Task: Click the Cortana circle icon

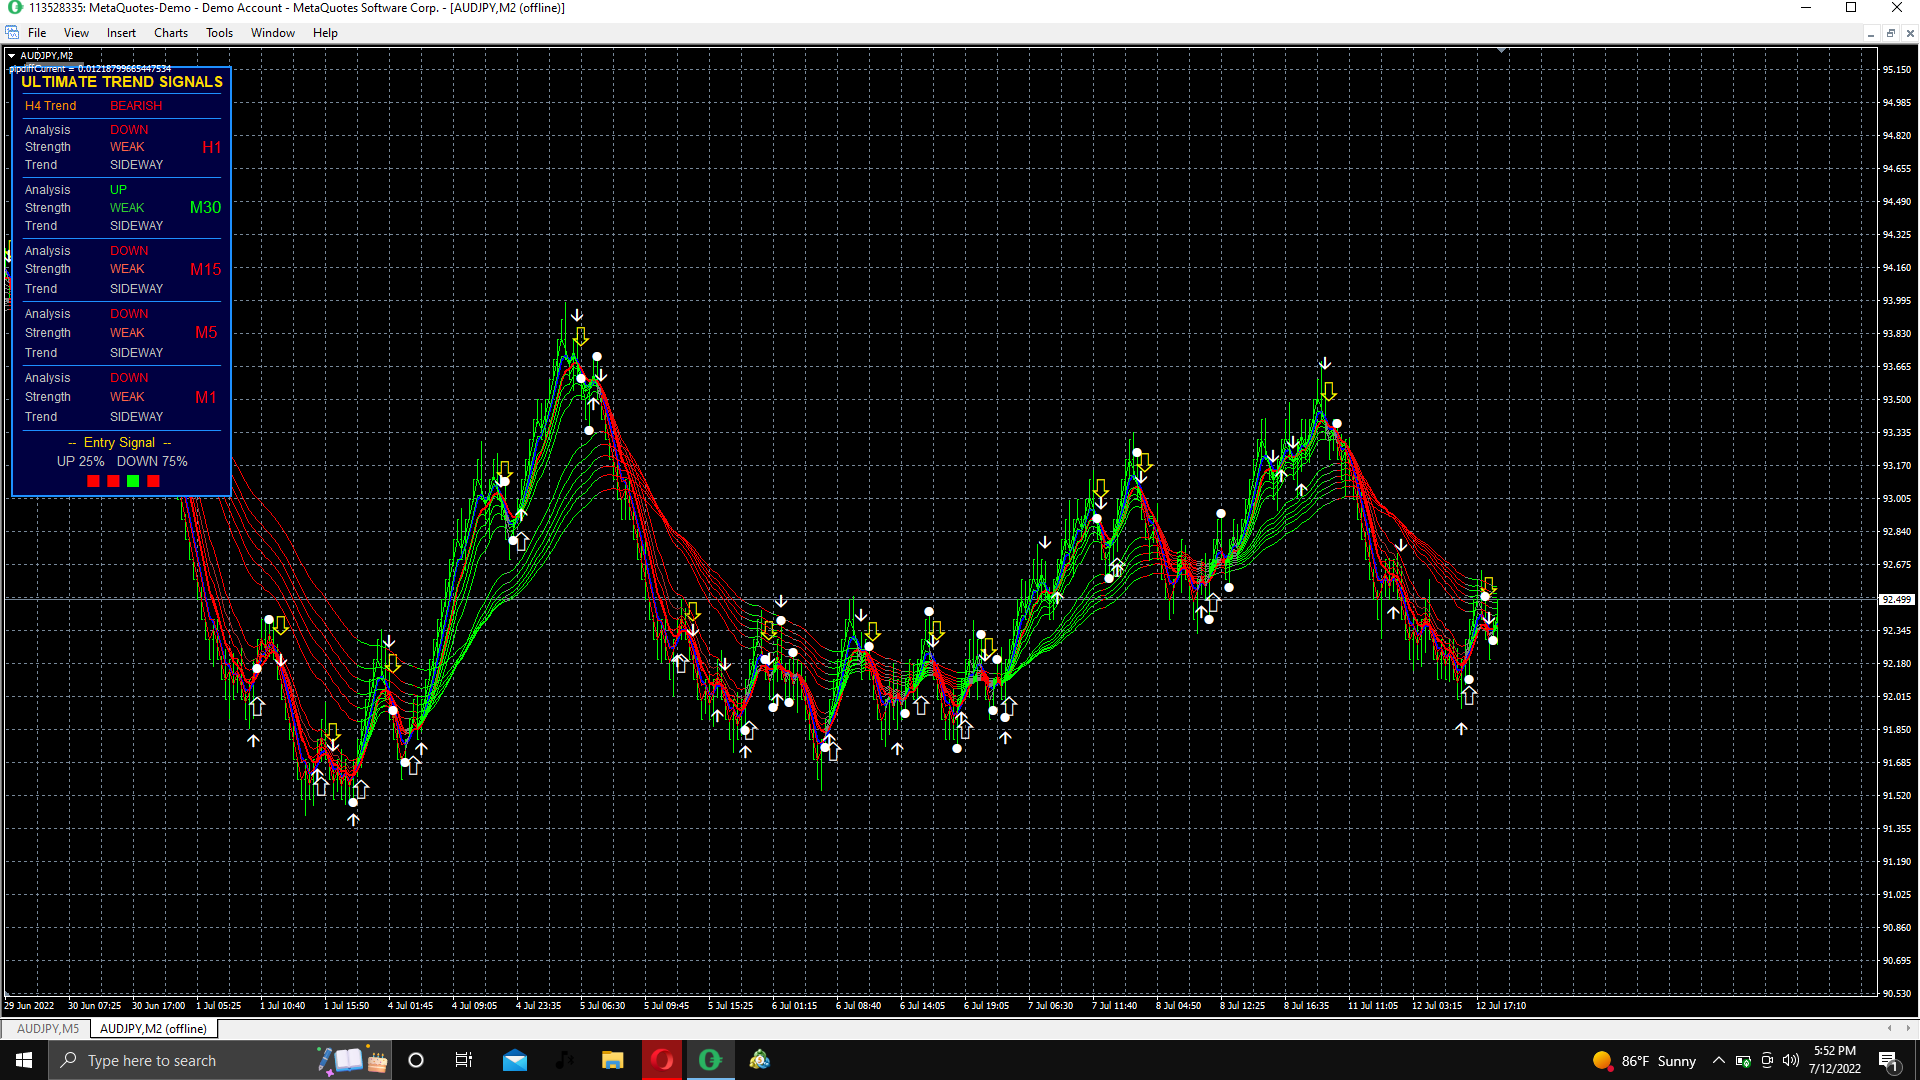Action: (x=416, y=1061)
